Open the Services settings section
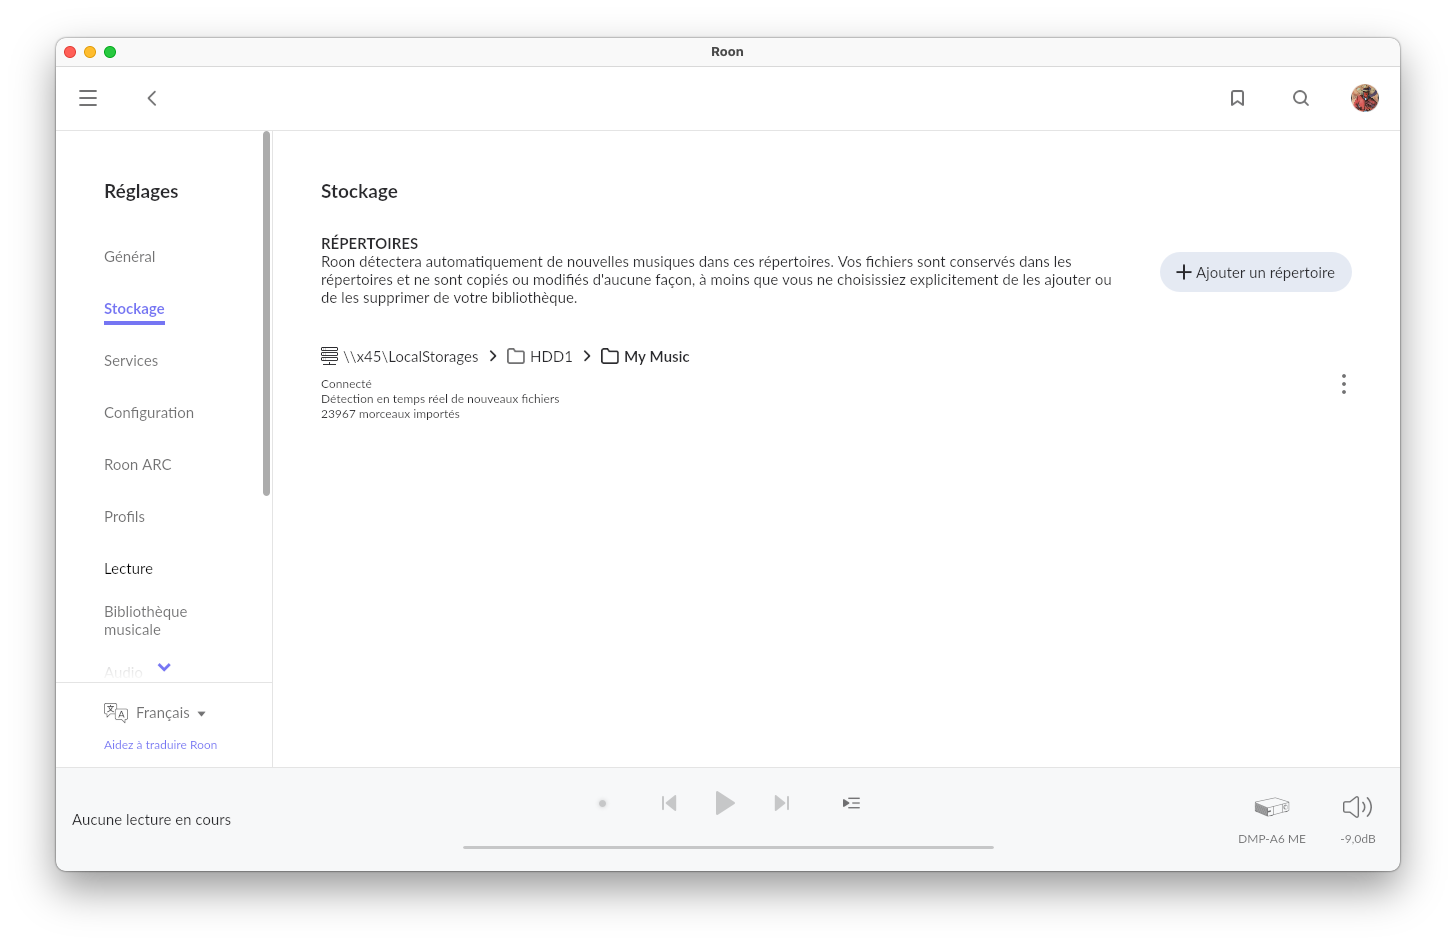Viewport: 1456px width, 945px height. pos(131,361)
